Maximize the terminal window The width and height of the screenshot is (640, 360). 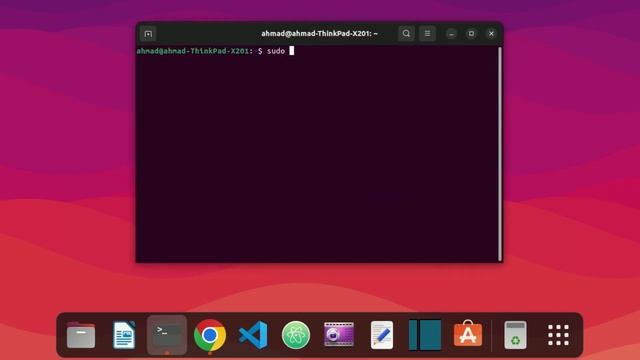click(471, 33)
